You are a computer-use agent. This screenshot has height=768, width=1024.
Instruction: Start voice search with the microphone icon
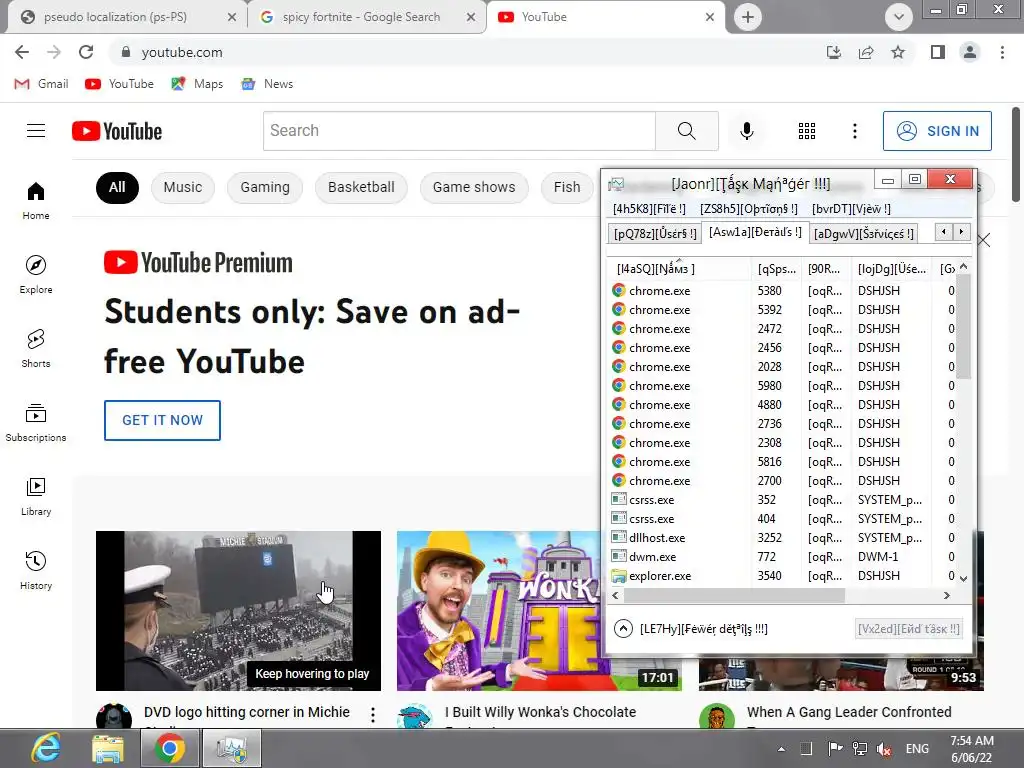[x=746, y=131]
